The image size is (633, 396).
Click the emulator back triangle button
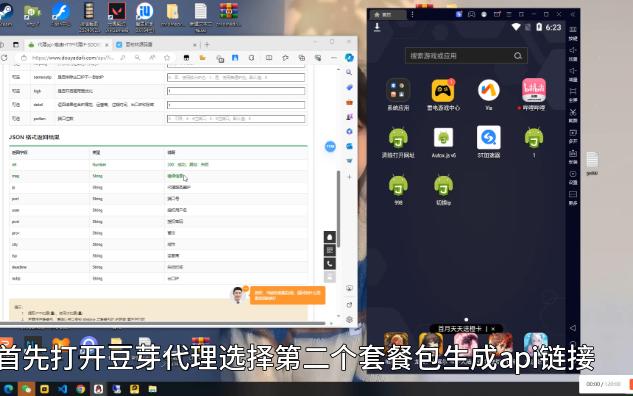coord(573,328)
